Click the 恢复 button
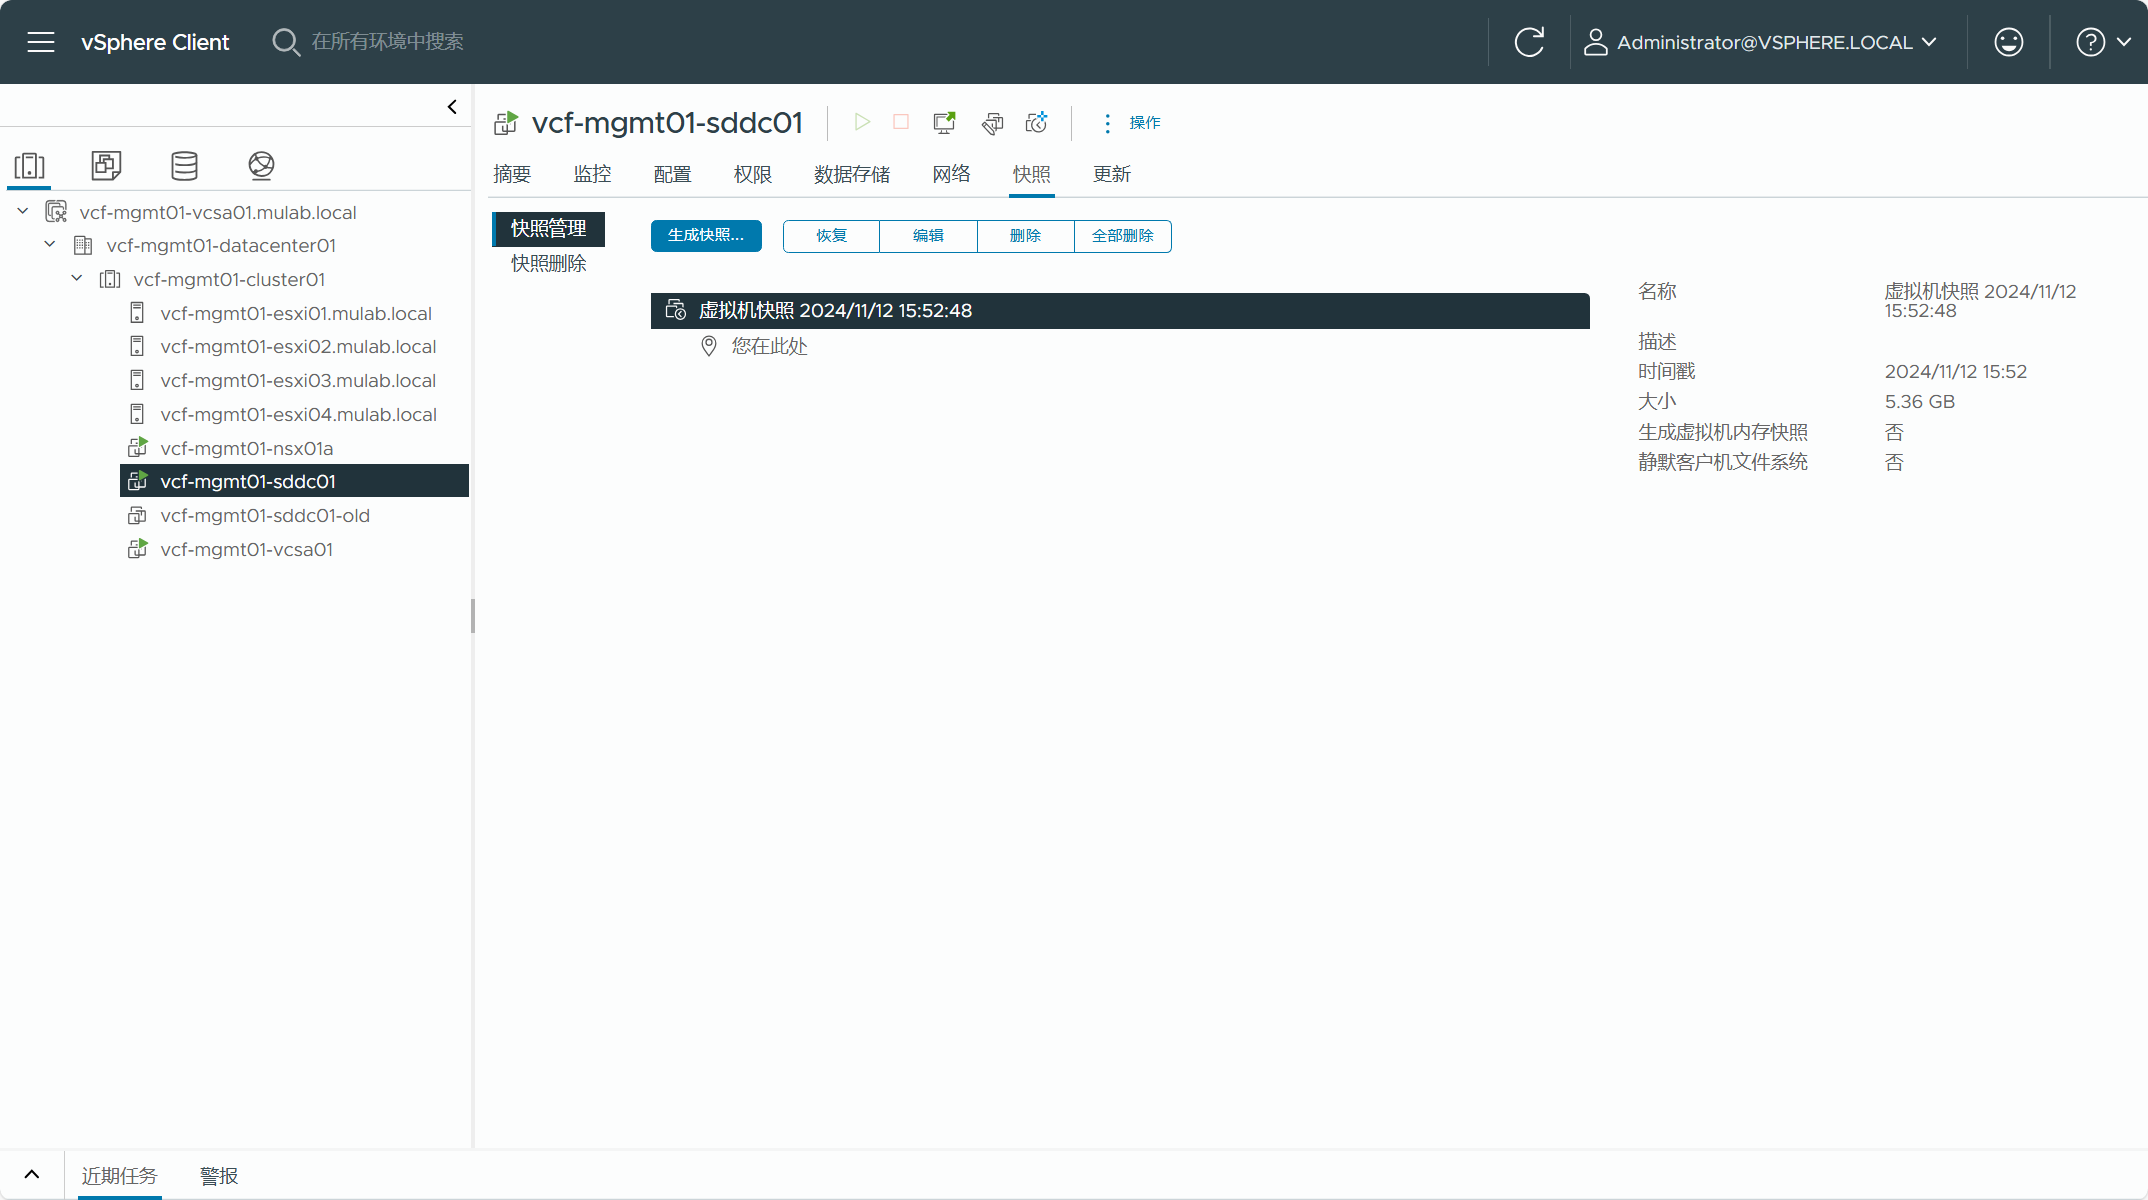2148x1200 pixels. click(831, 236)
